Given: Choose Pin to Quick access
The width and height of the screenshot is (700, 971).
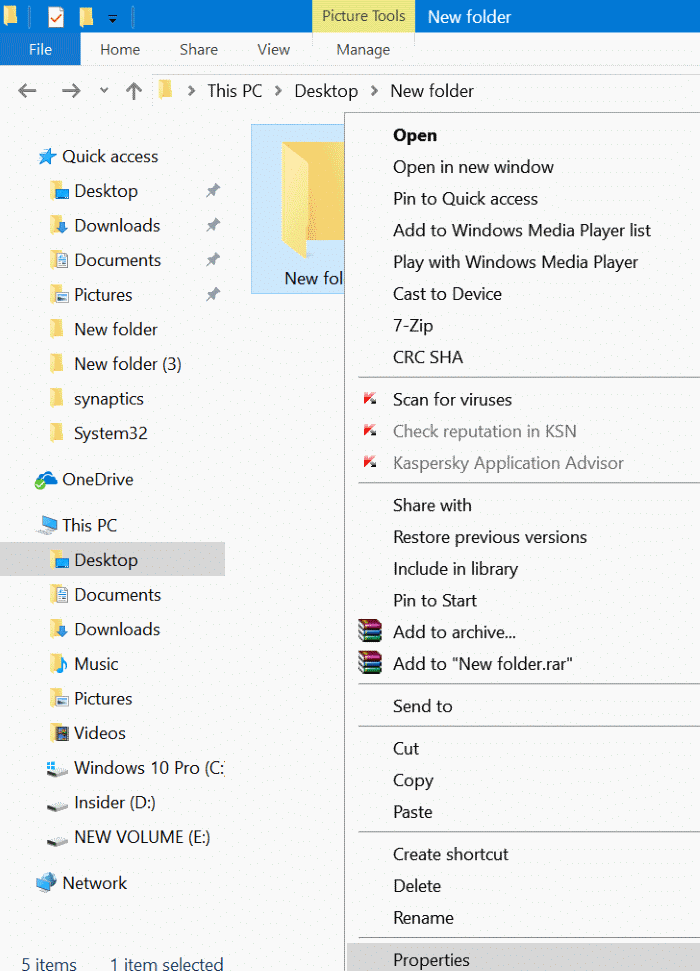Looking at the screenshot, I should pos(465,198).
